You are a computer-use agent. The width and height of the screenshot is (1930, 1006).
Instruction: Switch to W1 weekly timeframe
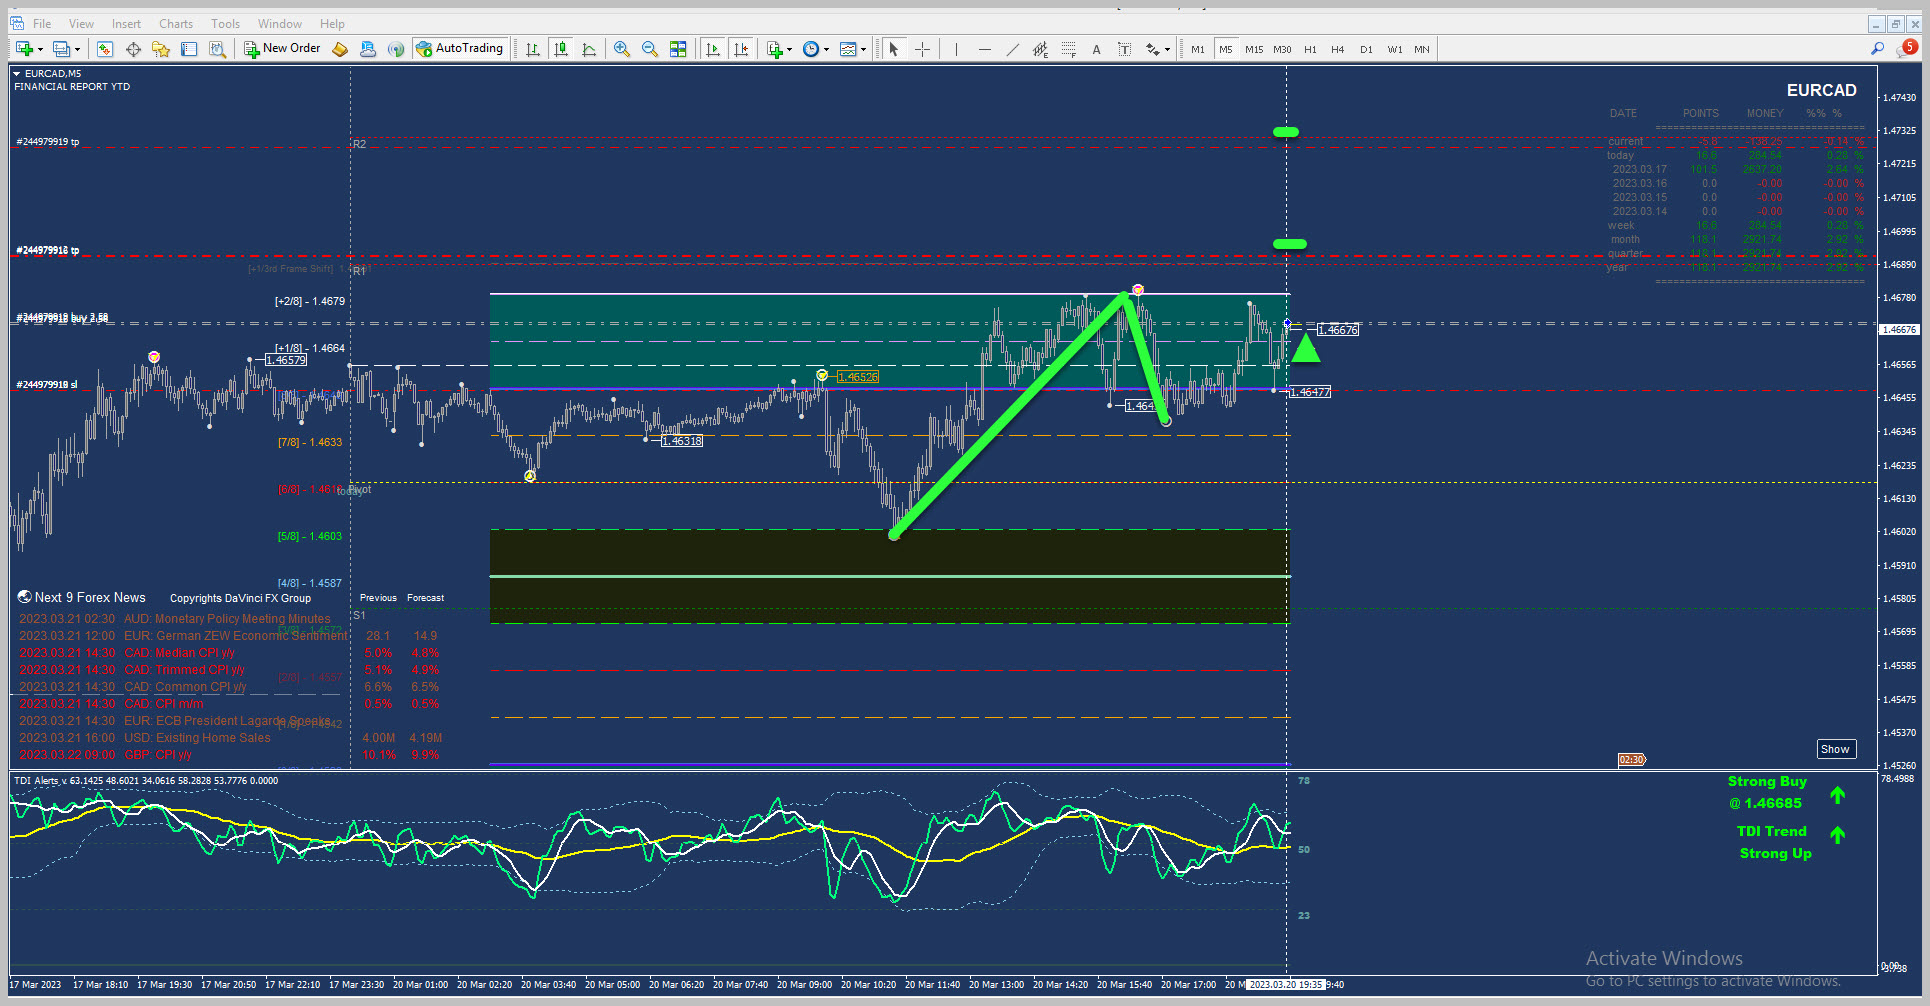[x=1394, y=49]
